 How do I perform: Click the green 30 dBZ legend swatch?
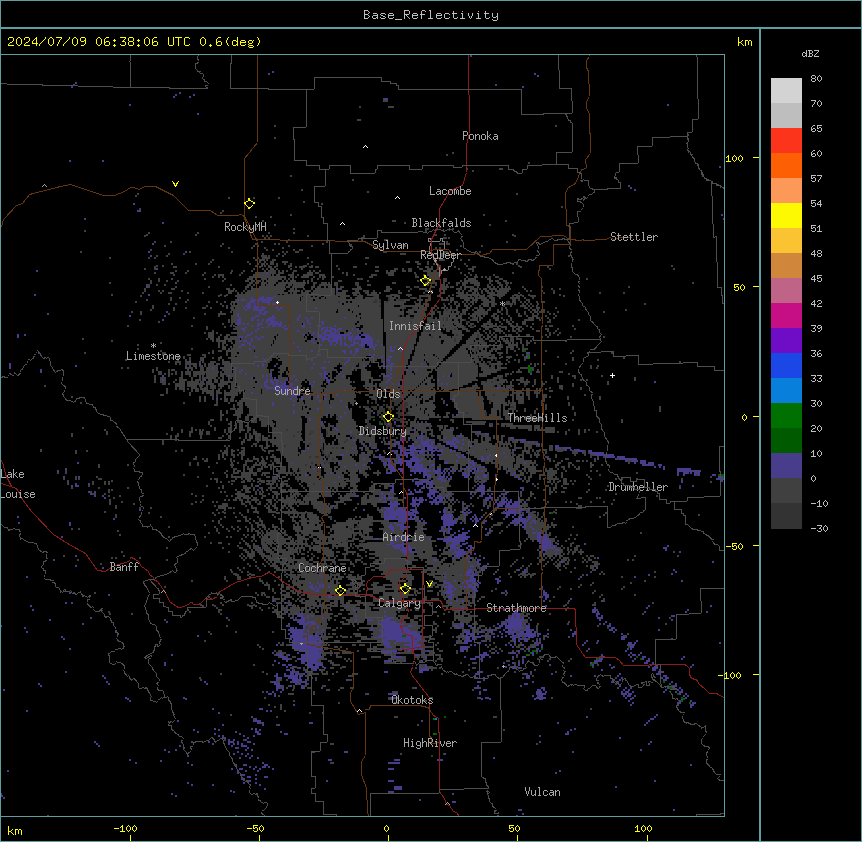pyautogui.click(x=786, y=416)
